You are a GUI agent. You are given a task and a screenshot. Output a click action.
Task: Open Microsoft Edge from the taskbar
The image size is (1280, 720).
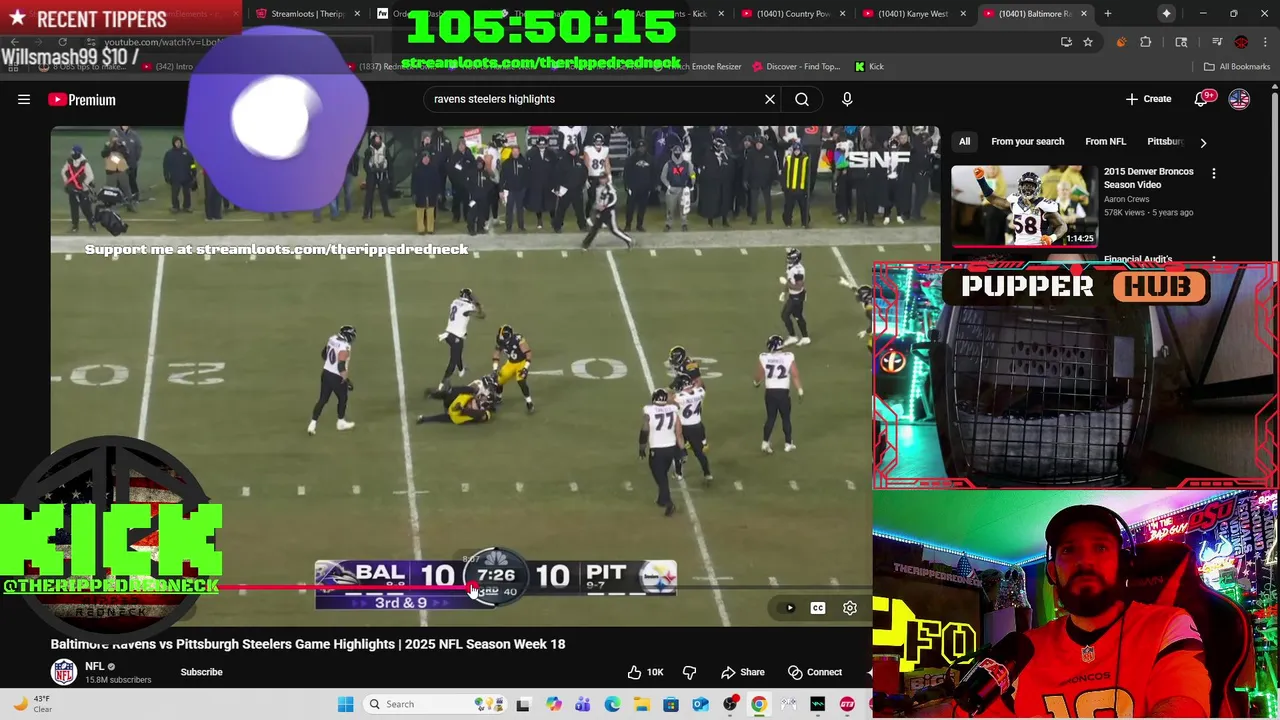[612, 705]
